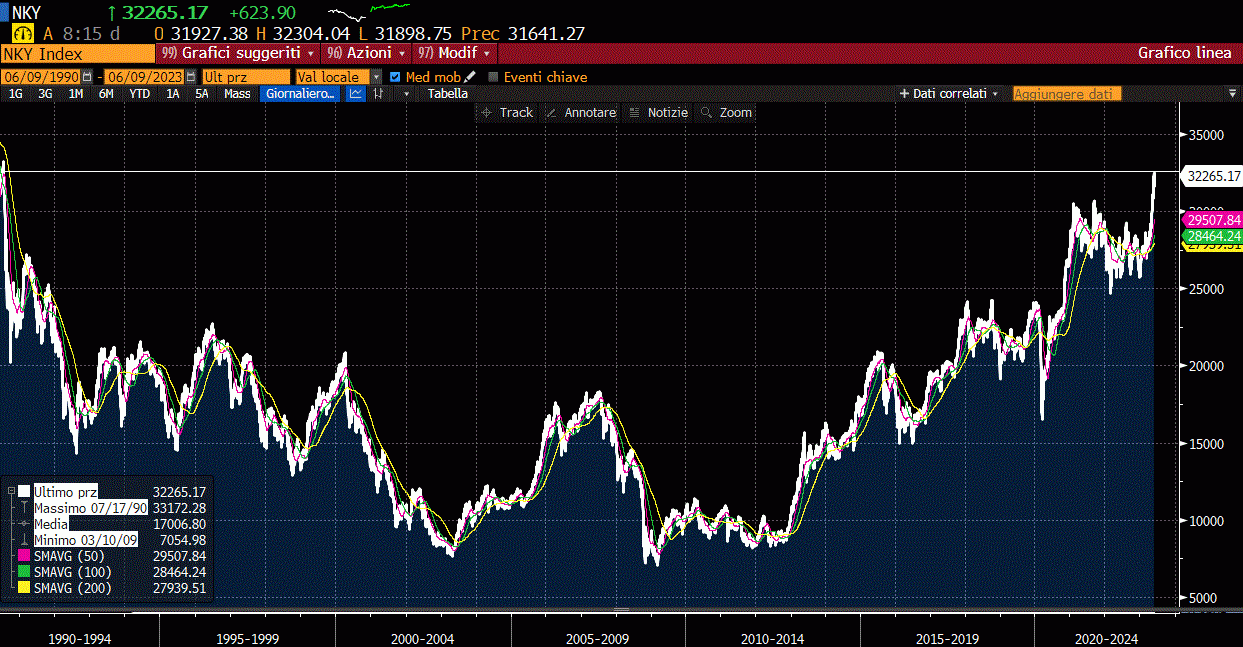The image size is (1243, 647).
Task: Edit the start date 06/09/1990 field
Action: [x=40, y=77]
